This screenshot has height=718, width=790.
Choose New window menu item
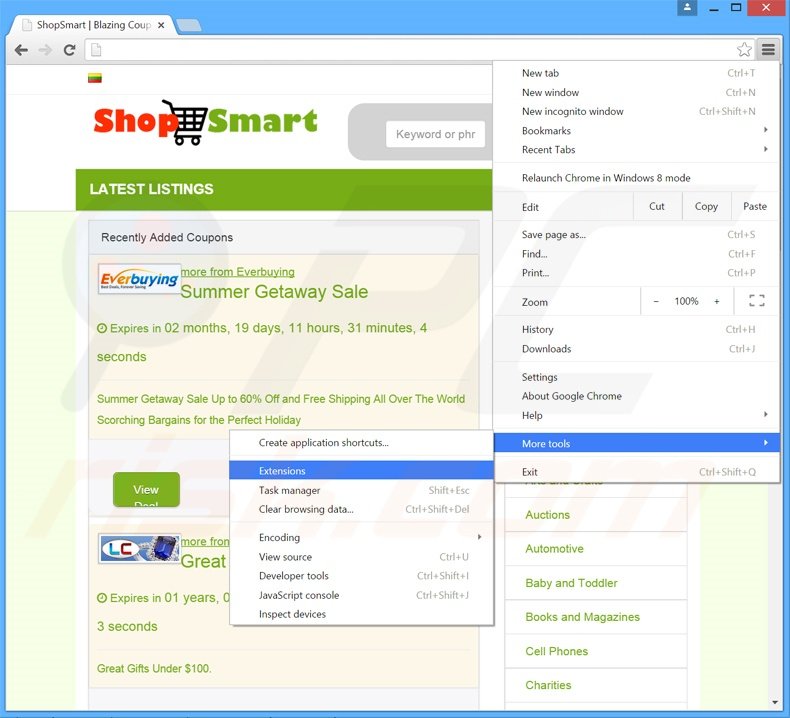pyautogui.click(x=636, y=92)
